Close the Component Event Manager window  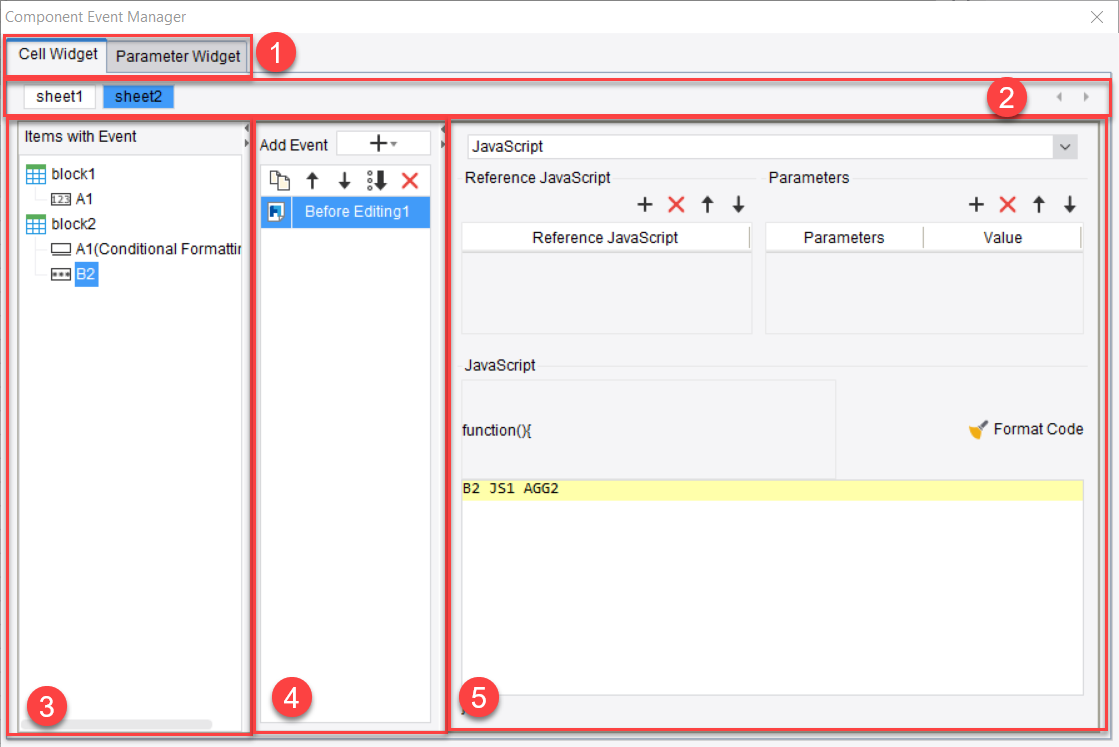(1097, 17)
